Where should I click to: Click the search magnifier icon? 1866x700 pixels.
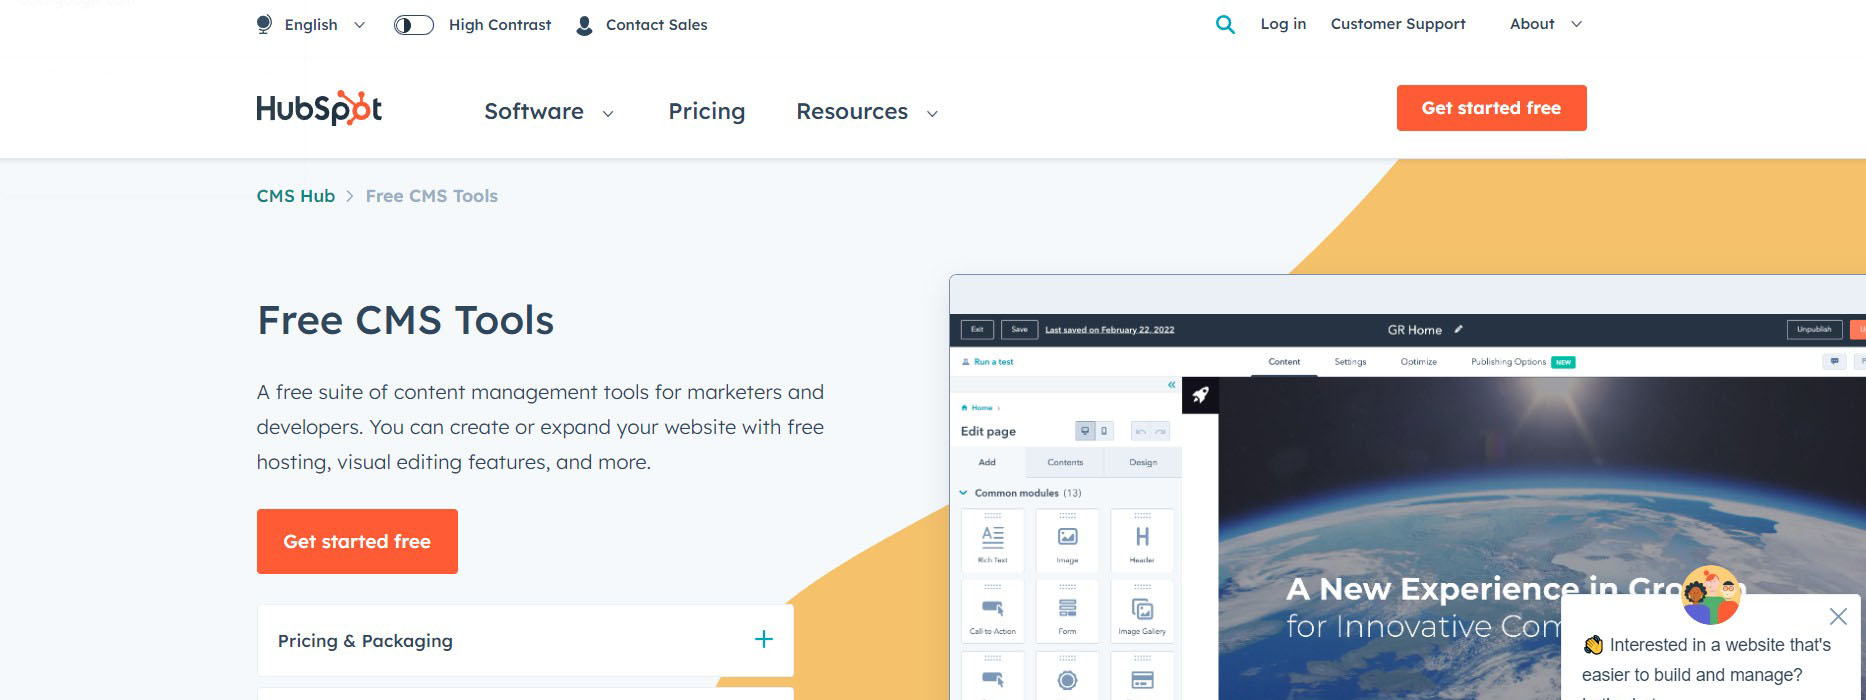pyautogui.click(x=1225, y=25)
